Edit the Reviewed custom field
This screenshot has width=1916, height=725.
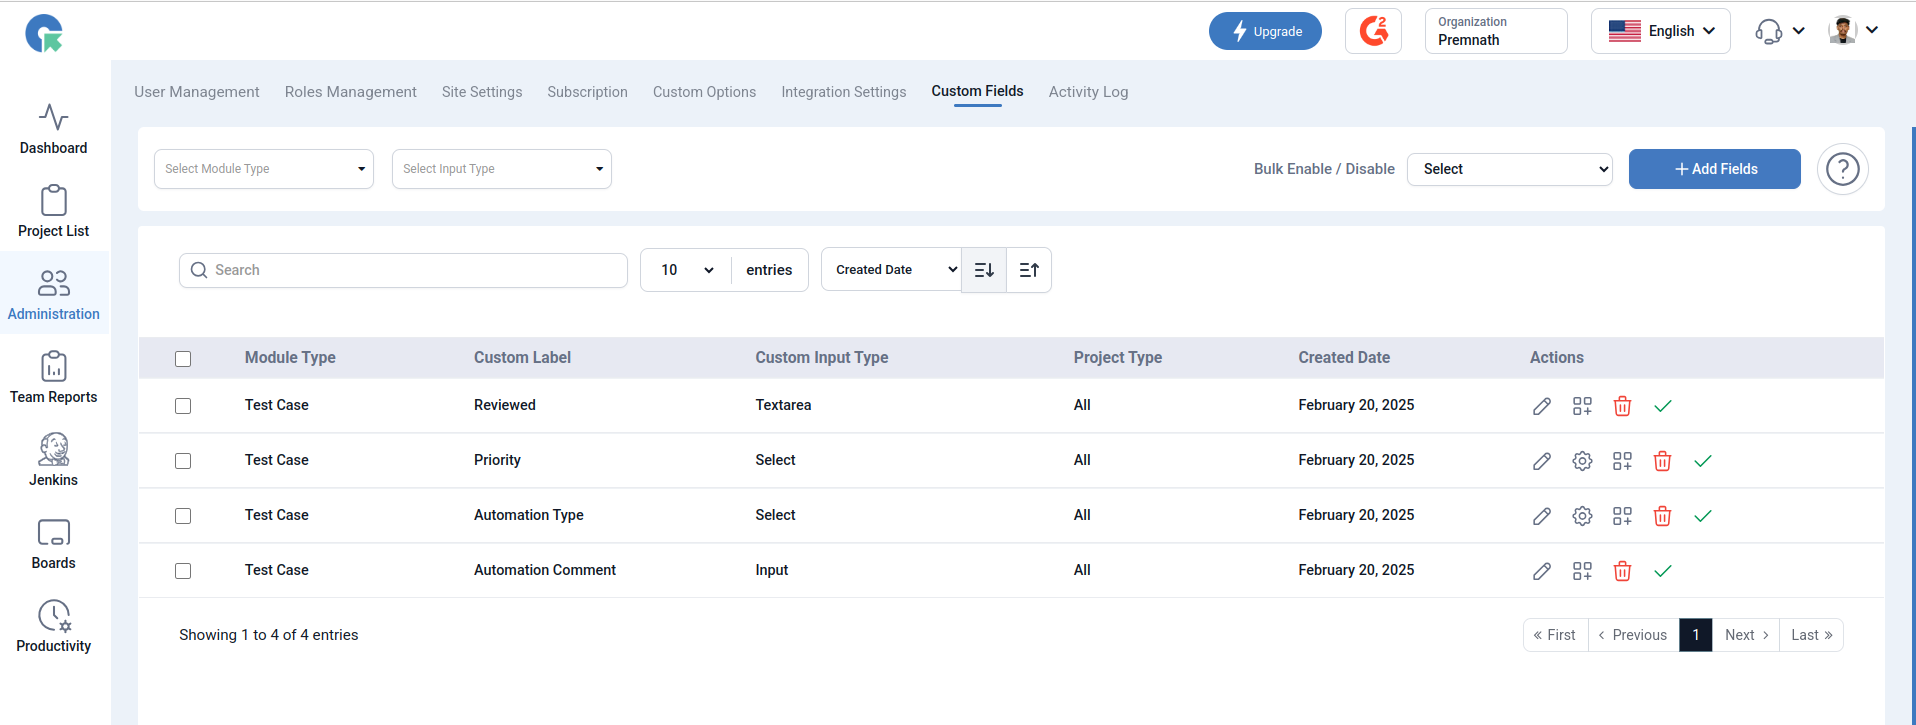coord(1542,406)
